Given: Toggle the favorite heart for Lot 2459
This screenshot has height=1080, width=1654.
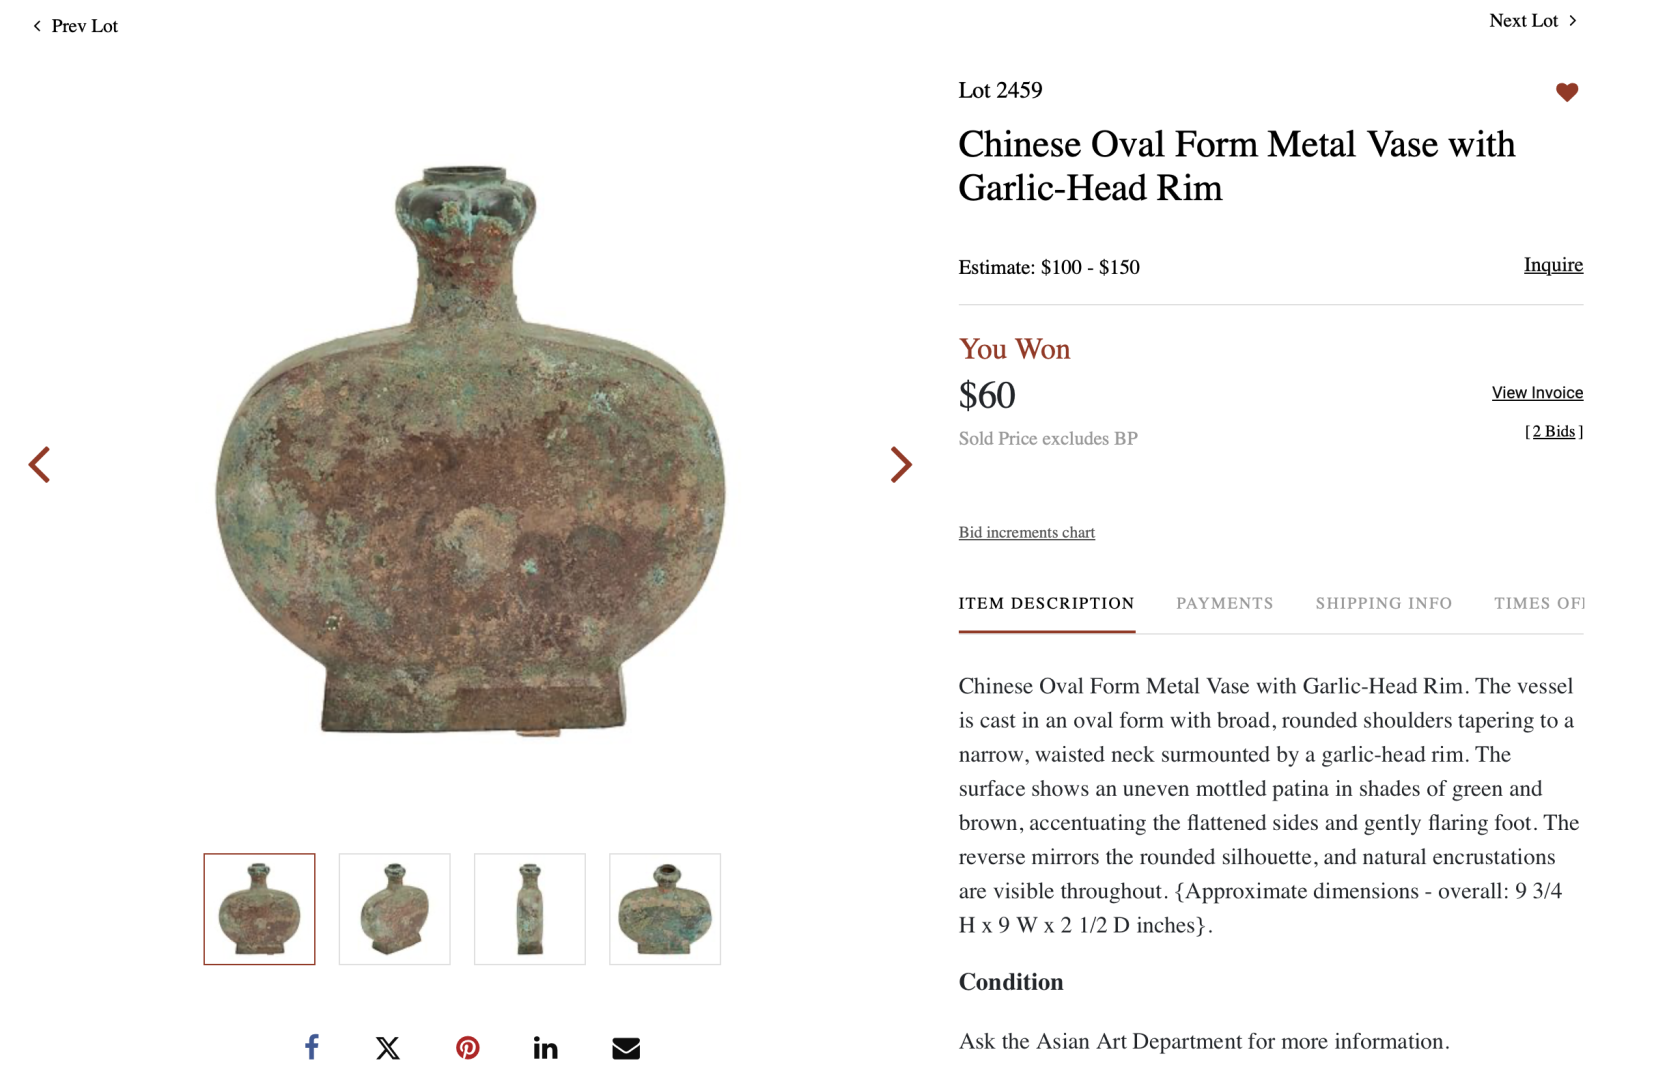Looking at the screenshot, I should (x=1566, y=92).
